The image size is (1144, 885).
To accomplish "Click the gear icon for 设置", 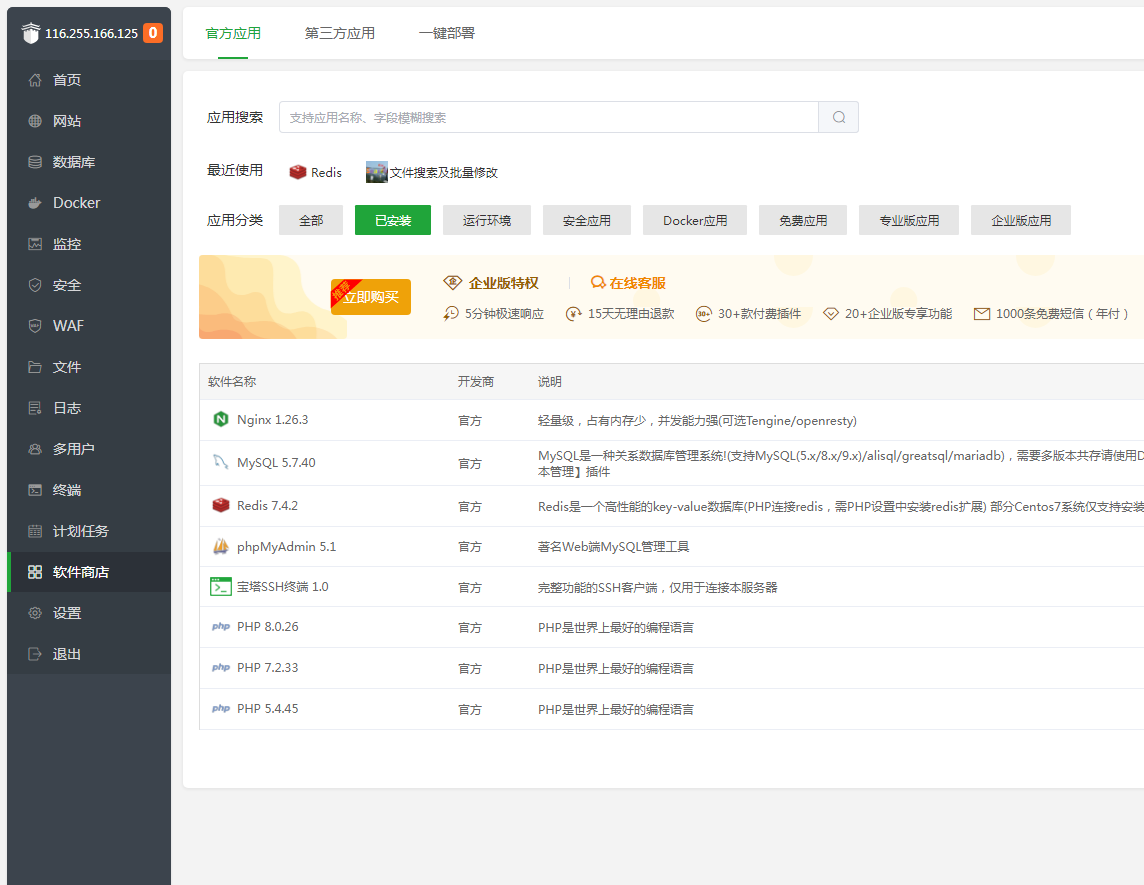I will [34, 613].
